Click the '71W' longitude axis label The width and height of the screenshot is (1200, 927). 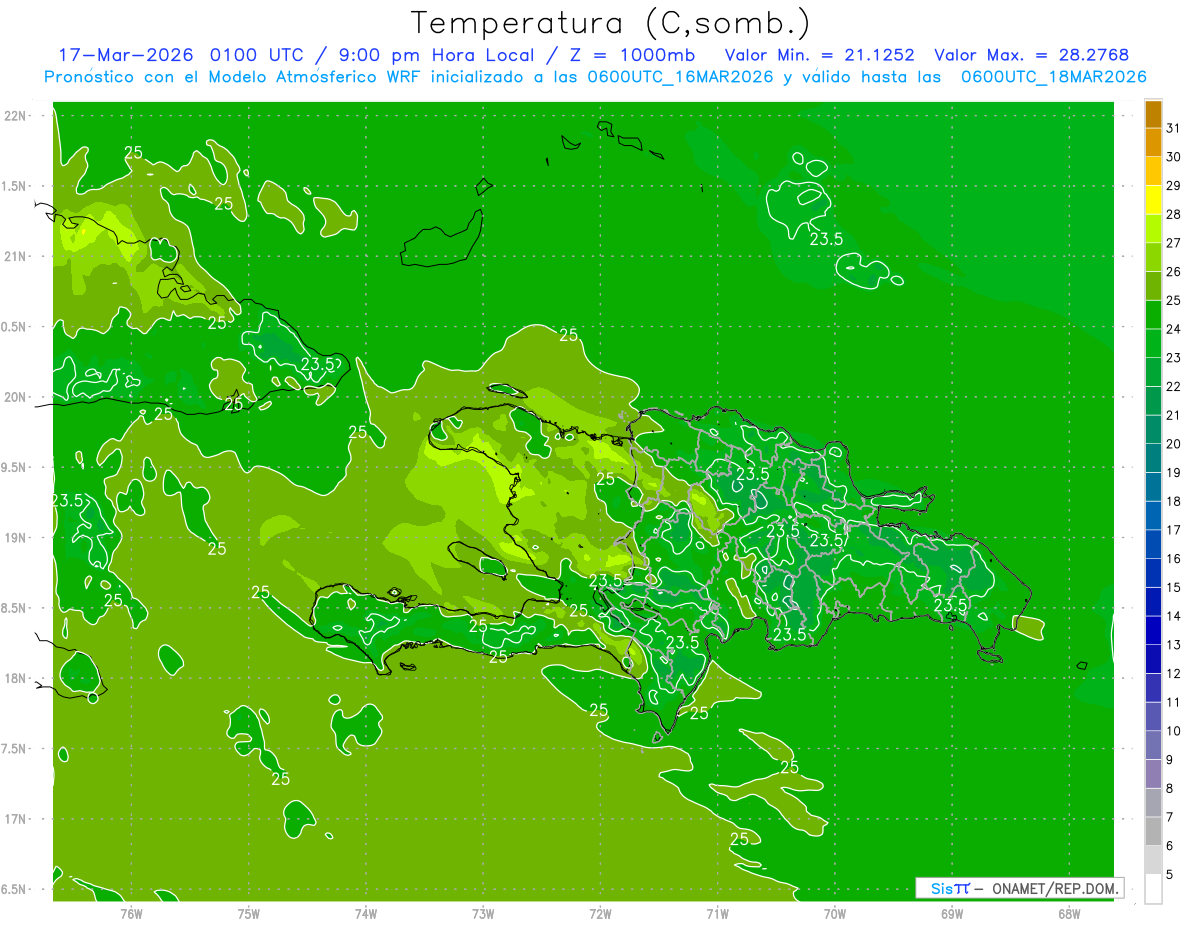tap(717, 913)
